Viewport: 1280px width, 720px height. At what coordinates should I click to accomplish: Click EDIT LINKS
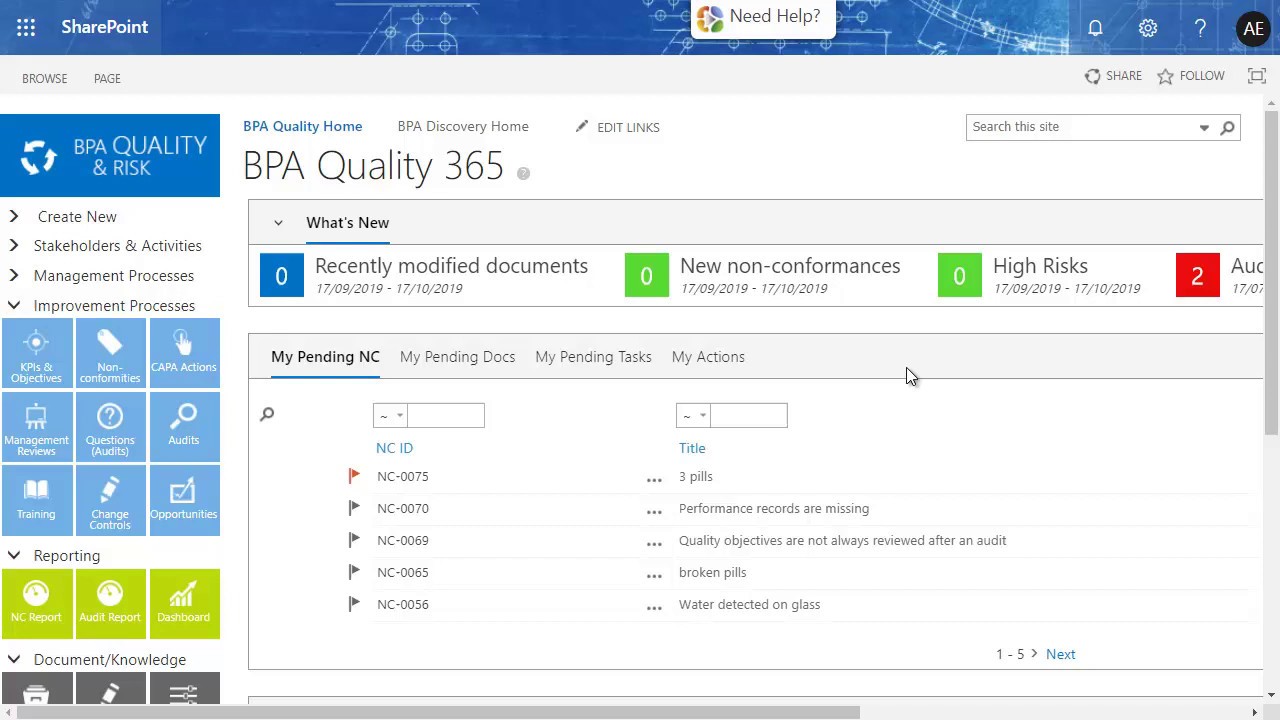(x=617, y=127)
